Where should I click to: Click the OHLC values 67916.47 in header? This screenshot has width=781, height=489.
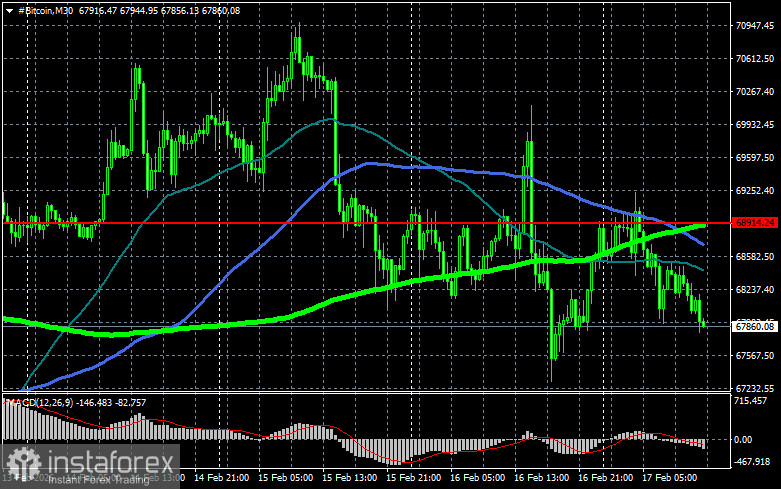[x=98, y=10]
